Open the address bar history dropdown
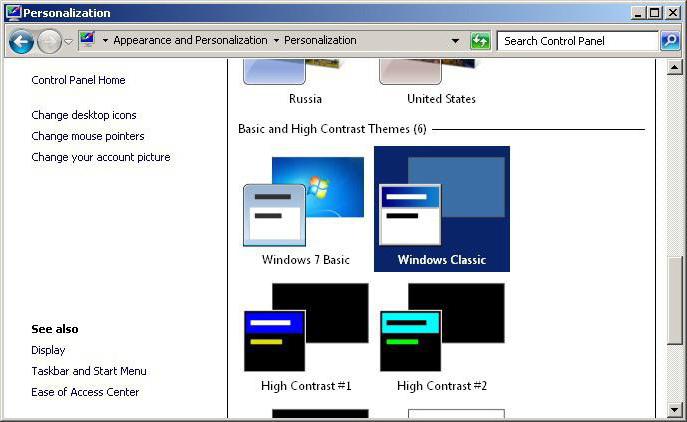The height and width of the screenshot is (422, 687). point(456,41)
